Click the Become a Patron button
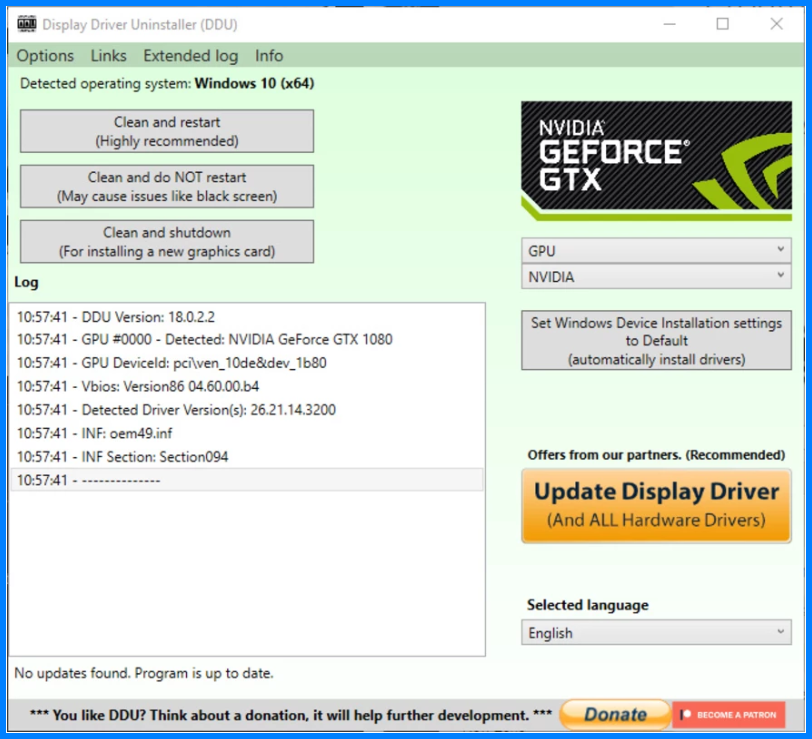This screenshot has height=739, width=812. (x=728, y=715)
